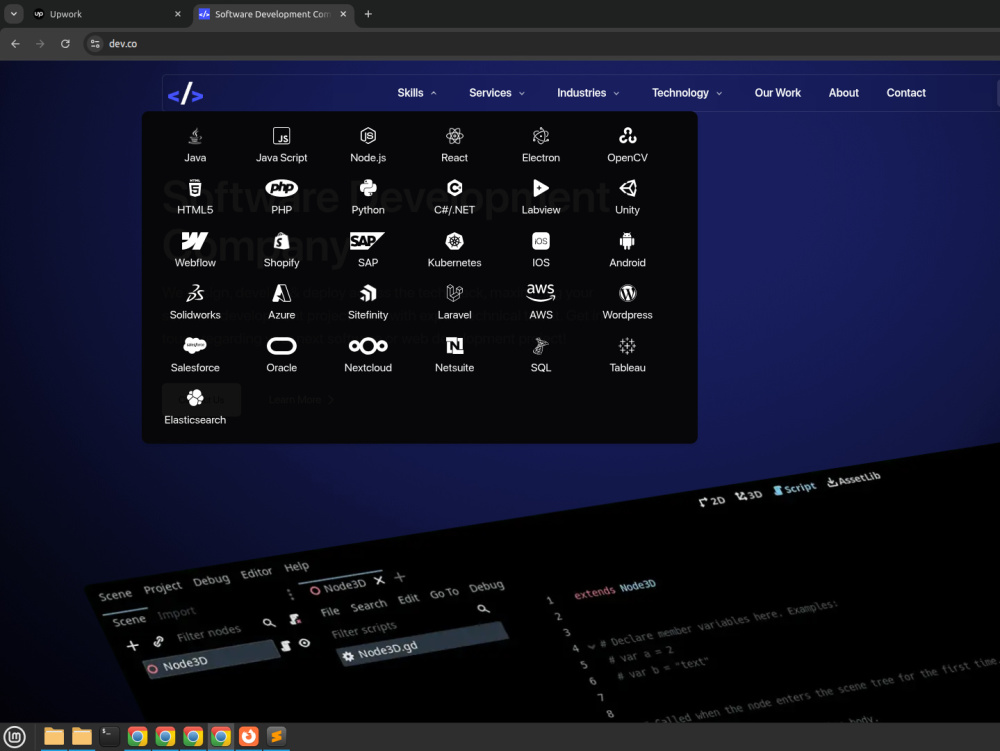
Task: Choose the Shopify bag icon
Action: [x=281, y=241]
